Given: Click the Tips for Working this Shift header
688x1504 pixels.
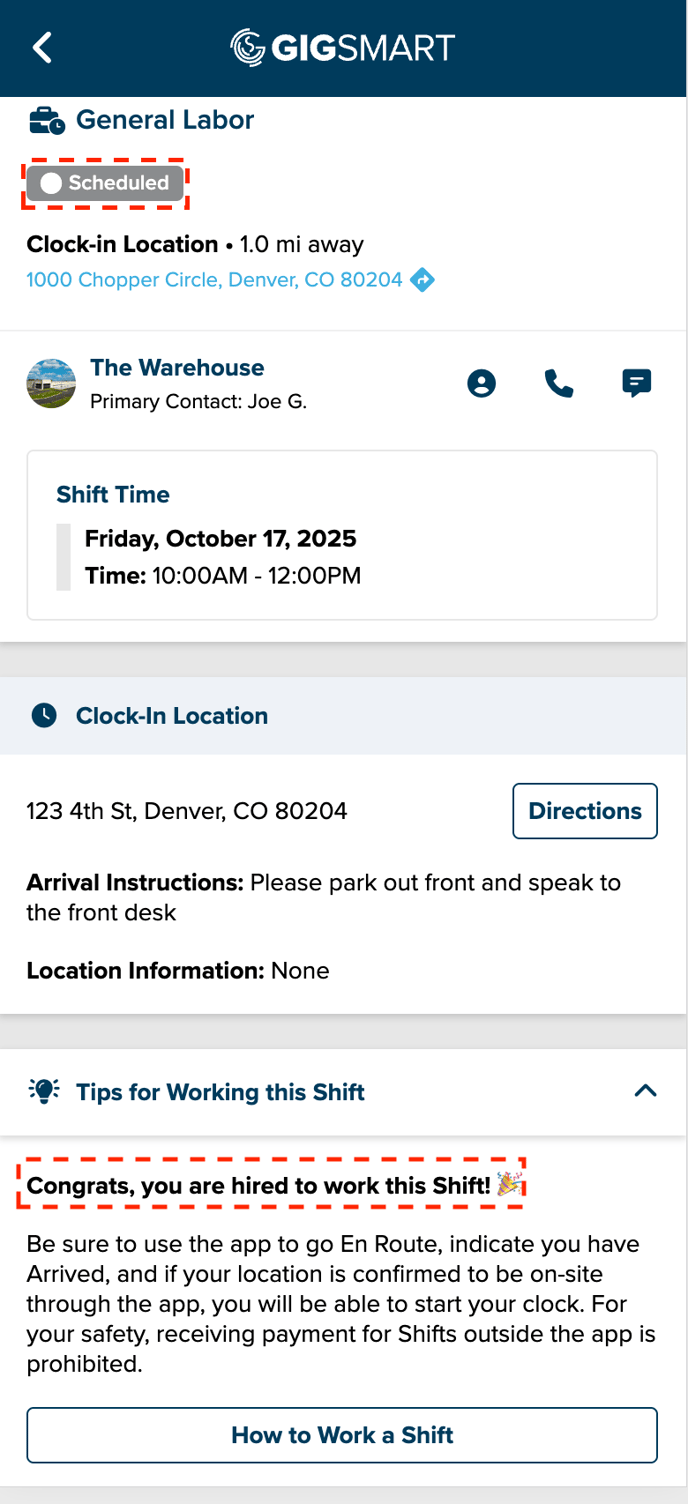Looking at the screenshot, I should pyautogui.click(x=220, y=1092).
